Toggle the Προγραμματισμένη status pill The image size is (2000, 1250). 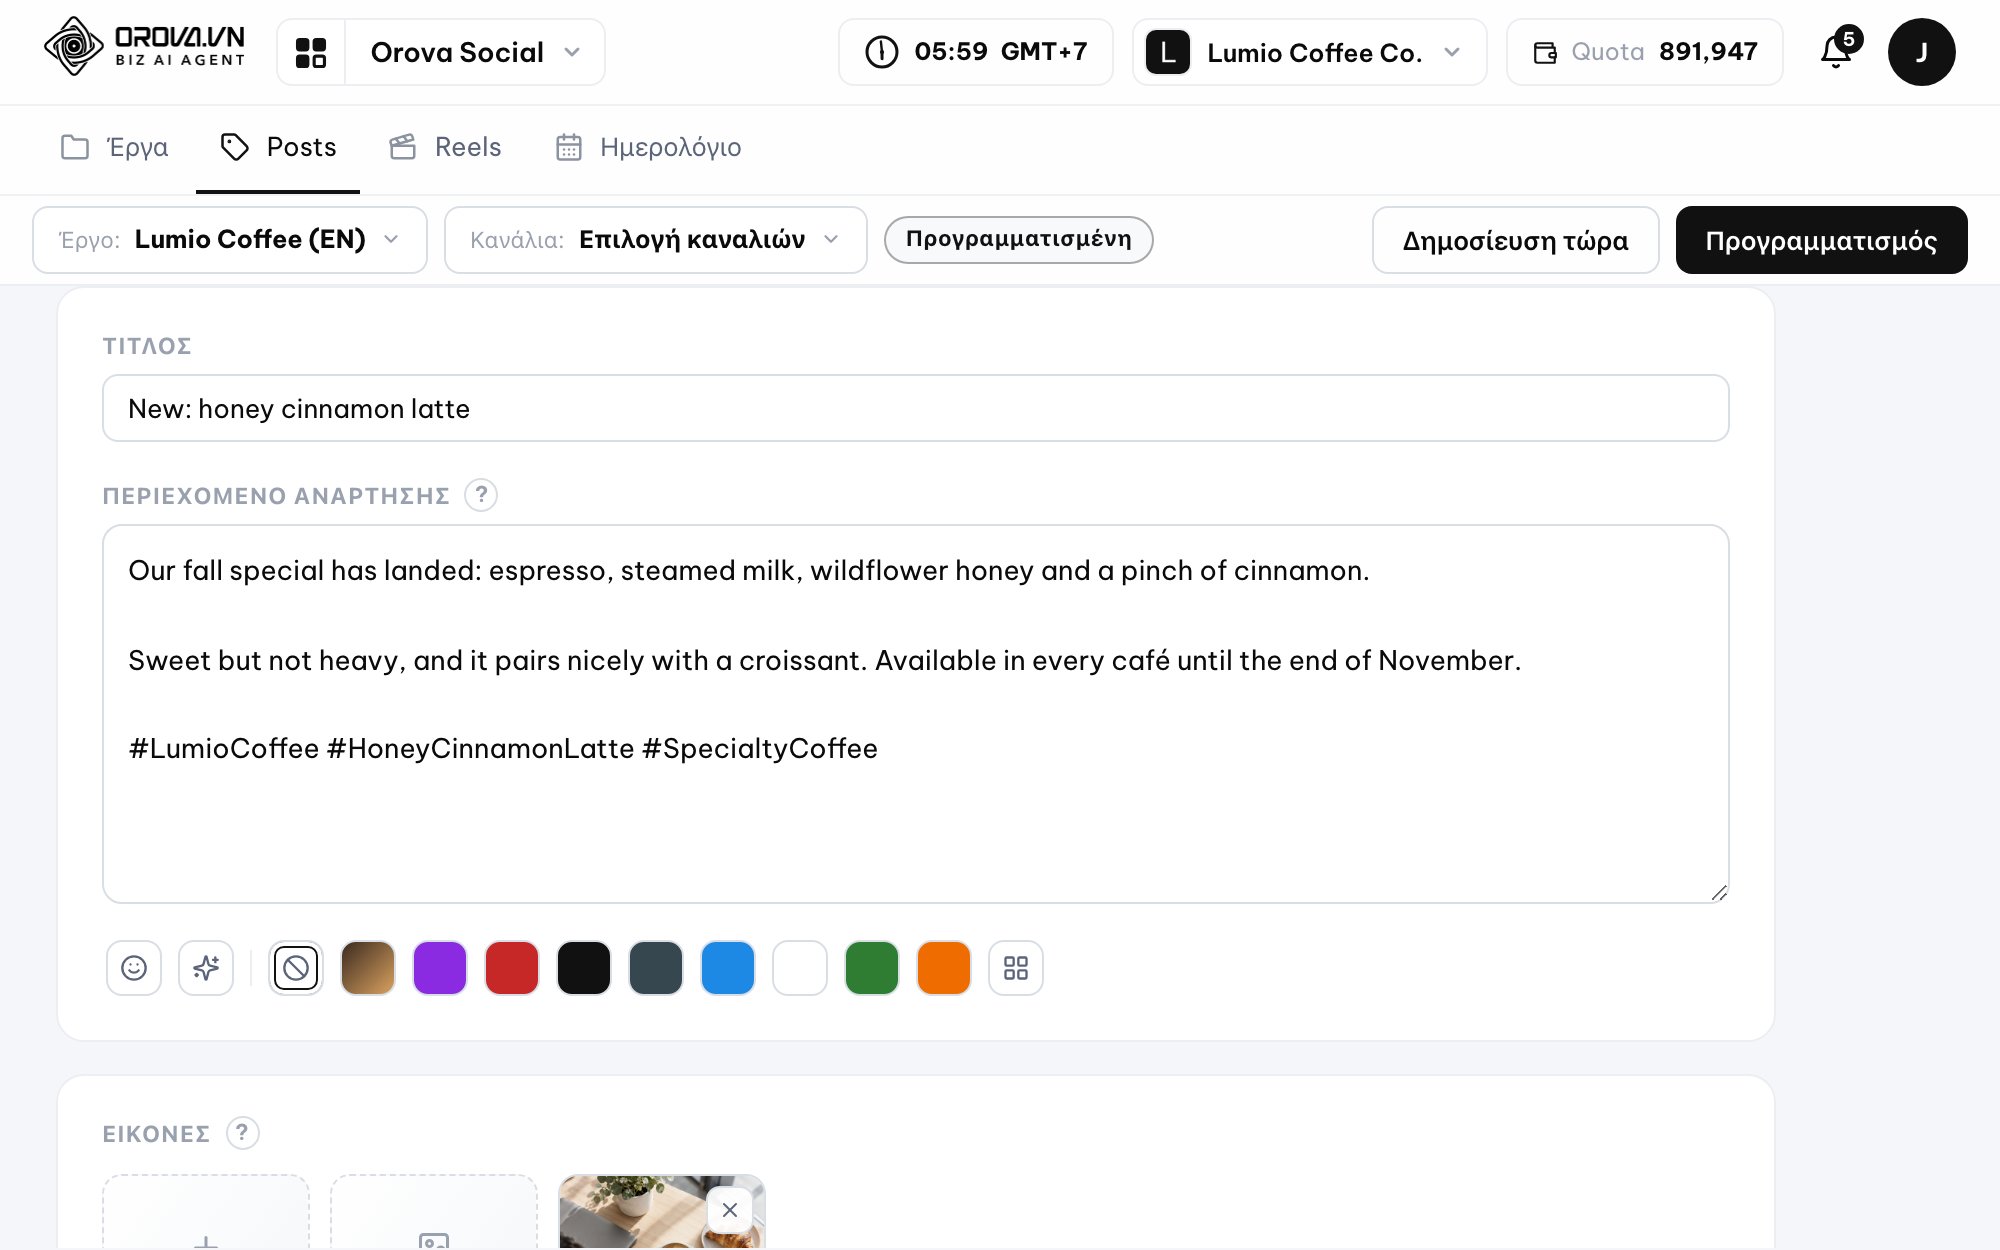coord(1018,240)
